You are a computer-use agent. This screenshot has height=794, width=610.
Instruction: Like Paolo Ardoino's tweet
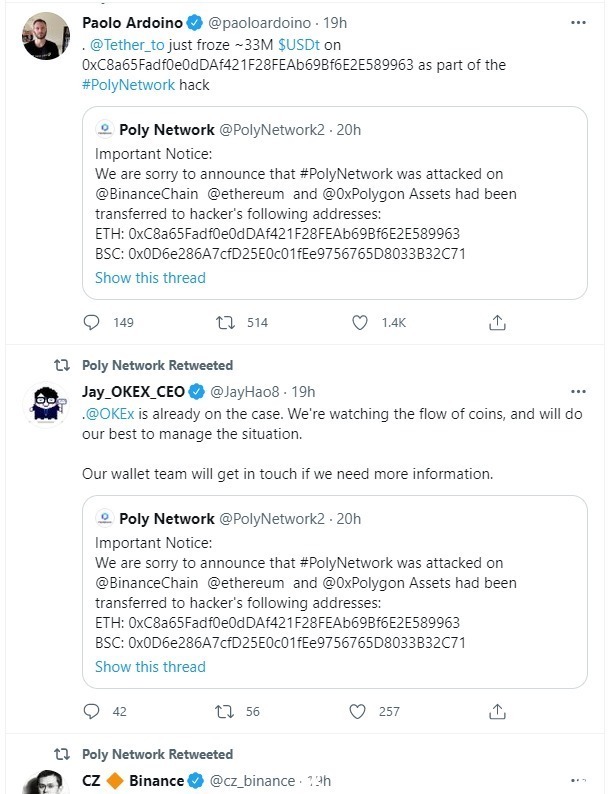point(360,323)
